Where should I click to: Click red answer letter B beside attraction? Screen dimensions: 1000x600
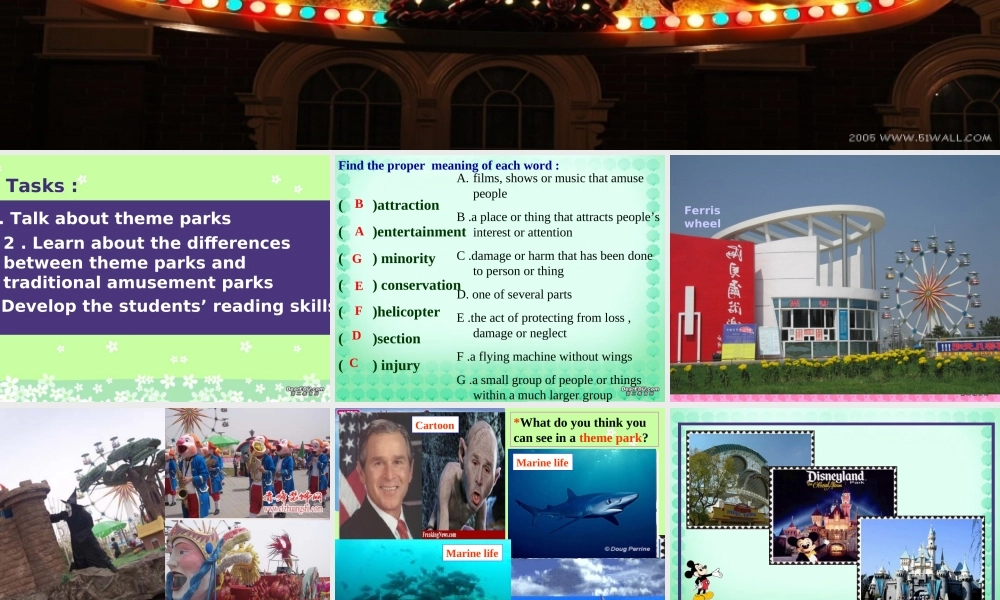coord(359,204)
